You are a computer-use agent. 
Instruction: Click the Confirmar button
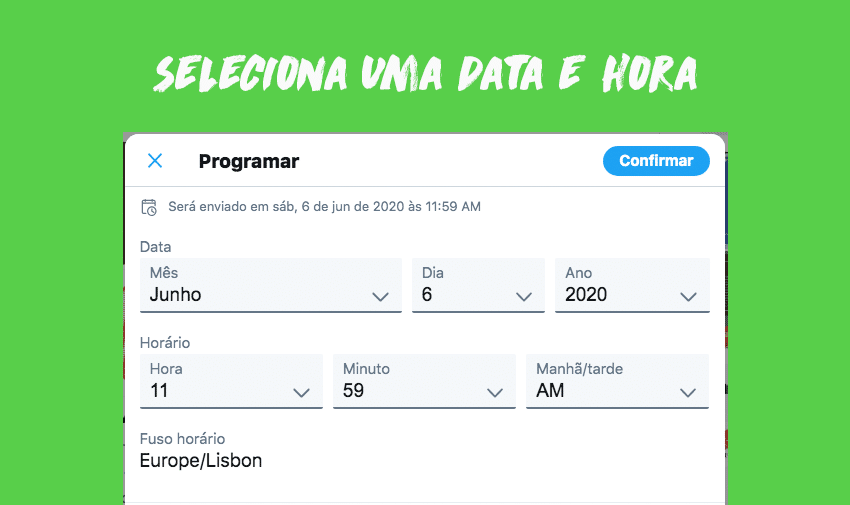pyautogui.click(x=656, y=161)
